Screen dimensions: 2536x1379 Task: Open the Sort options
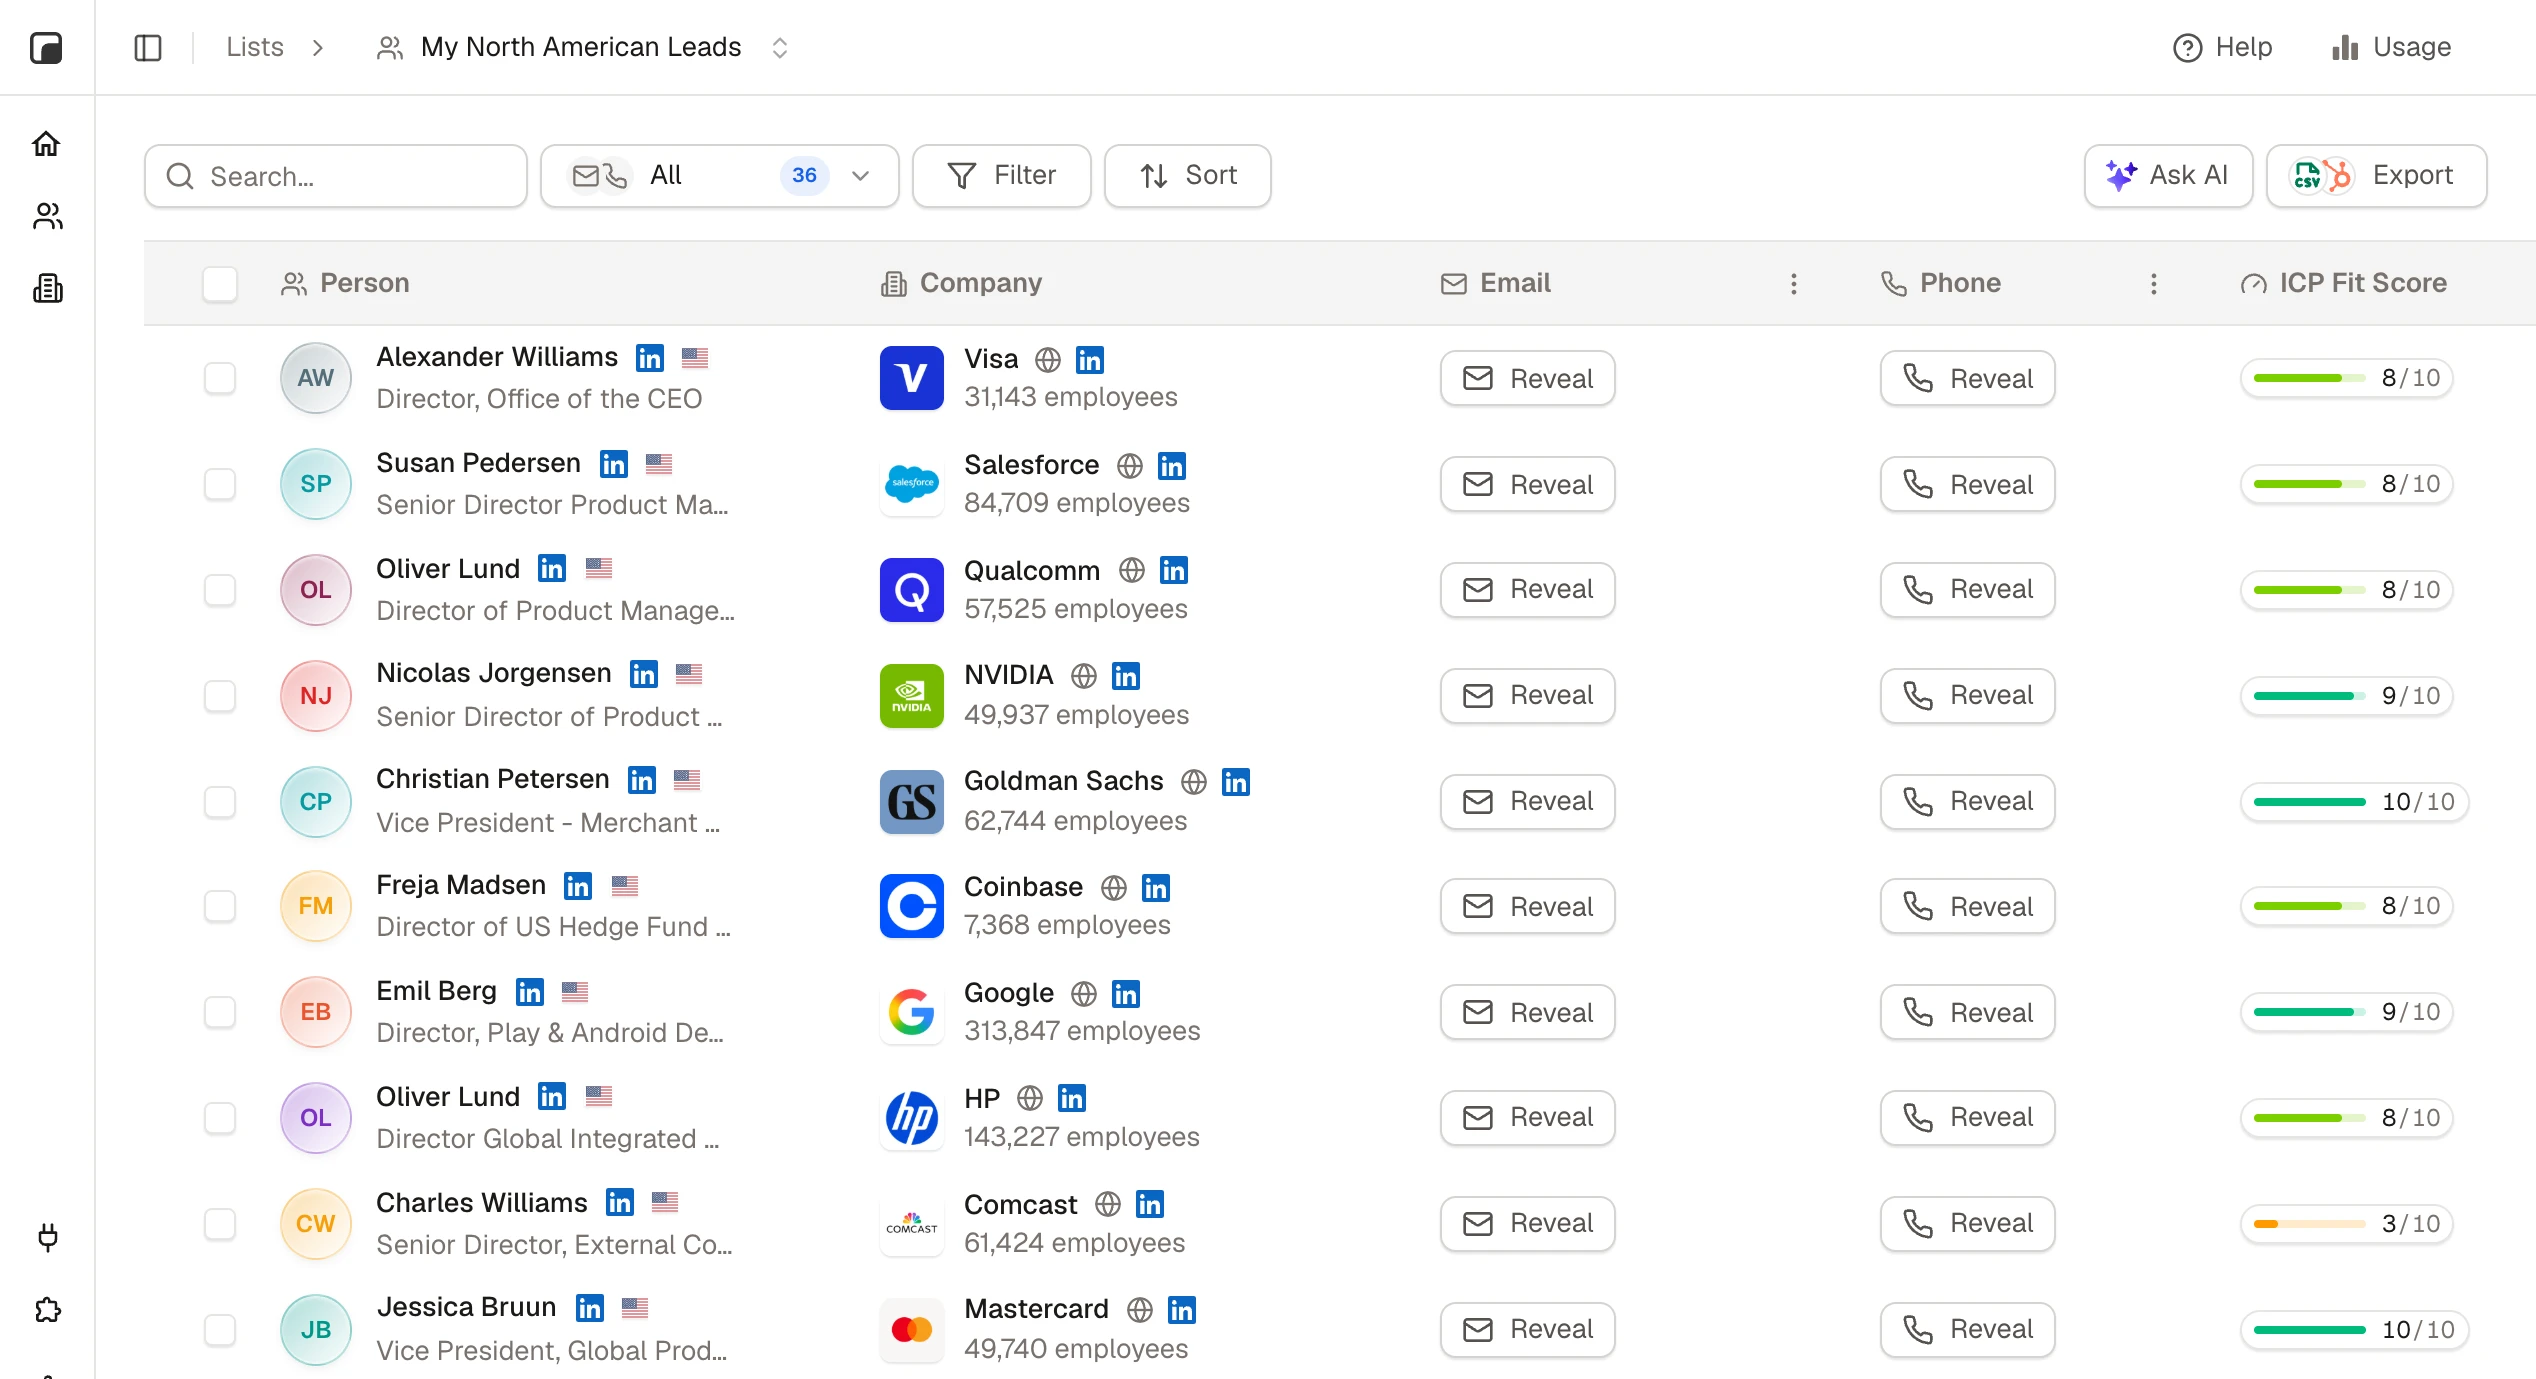click(x=1187, y=176)
